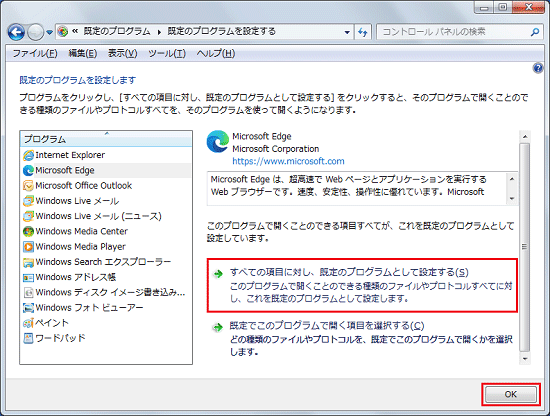Click the refresh icon beside address bar
Image resolution: width=550 pixels, height=416 pixels.
[363, 32]
